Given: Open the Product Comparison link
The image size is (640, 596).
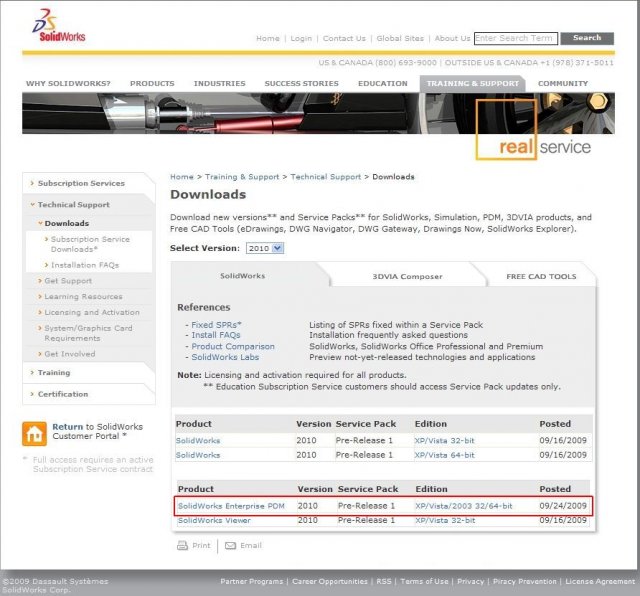Looking at the screenshot, I should (233, 347).
